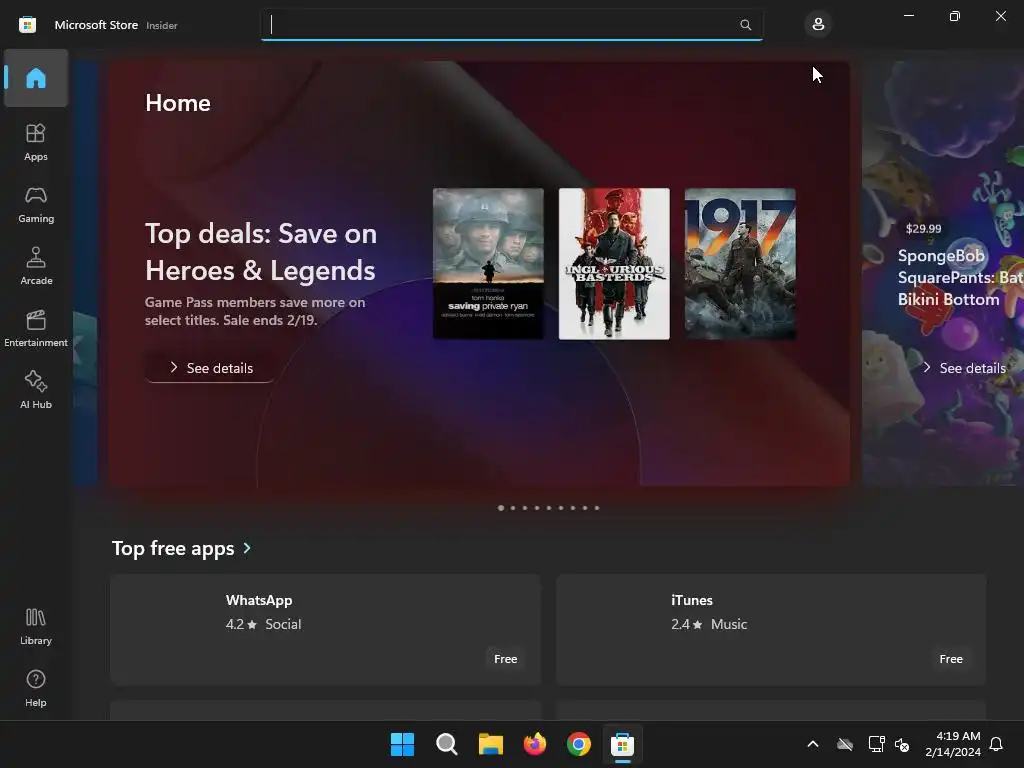Open the Apps section in the sidebar
Viewport: 1024px width, 768px height.
coord(36,142)
